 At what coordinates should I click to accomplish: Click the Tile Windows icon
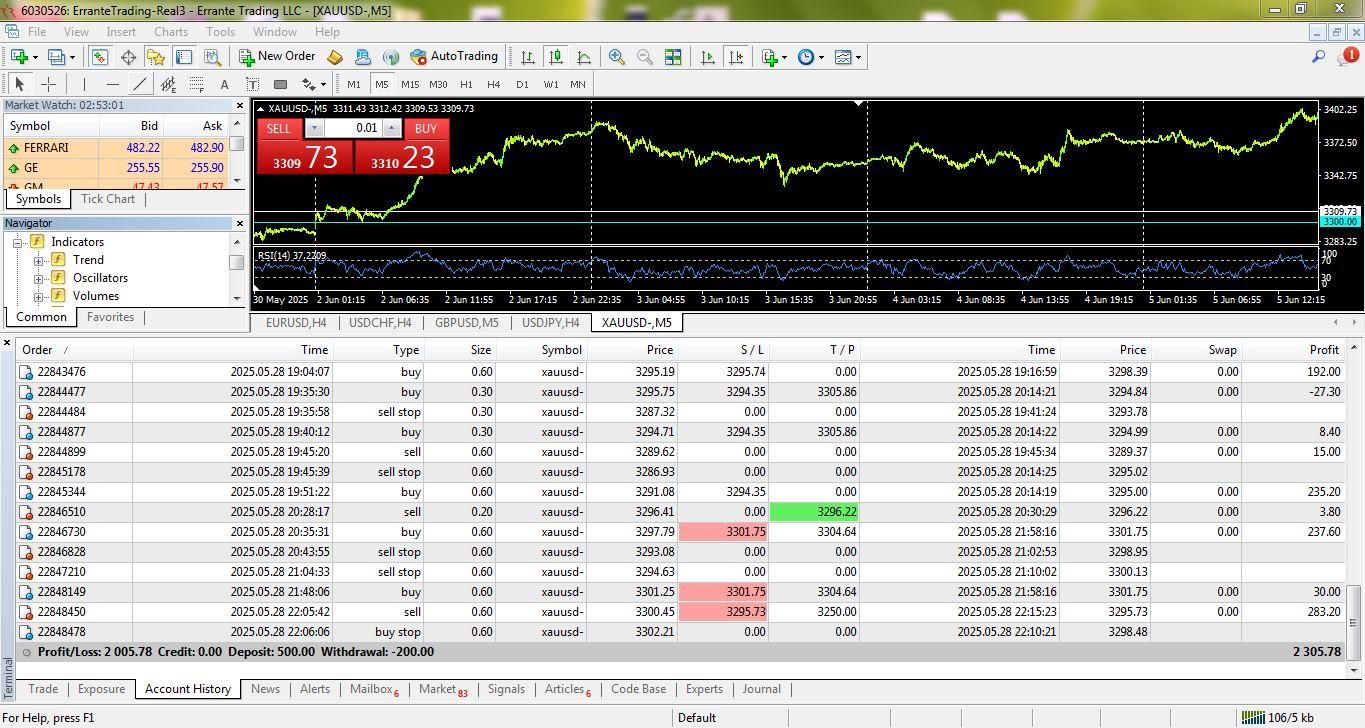coord(673,57)
